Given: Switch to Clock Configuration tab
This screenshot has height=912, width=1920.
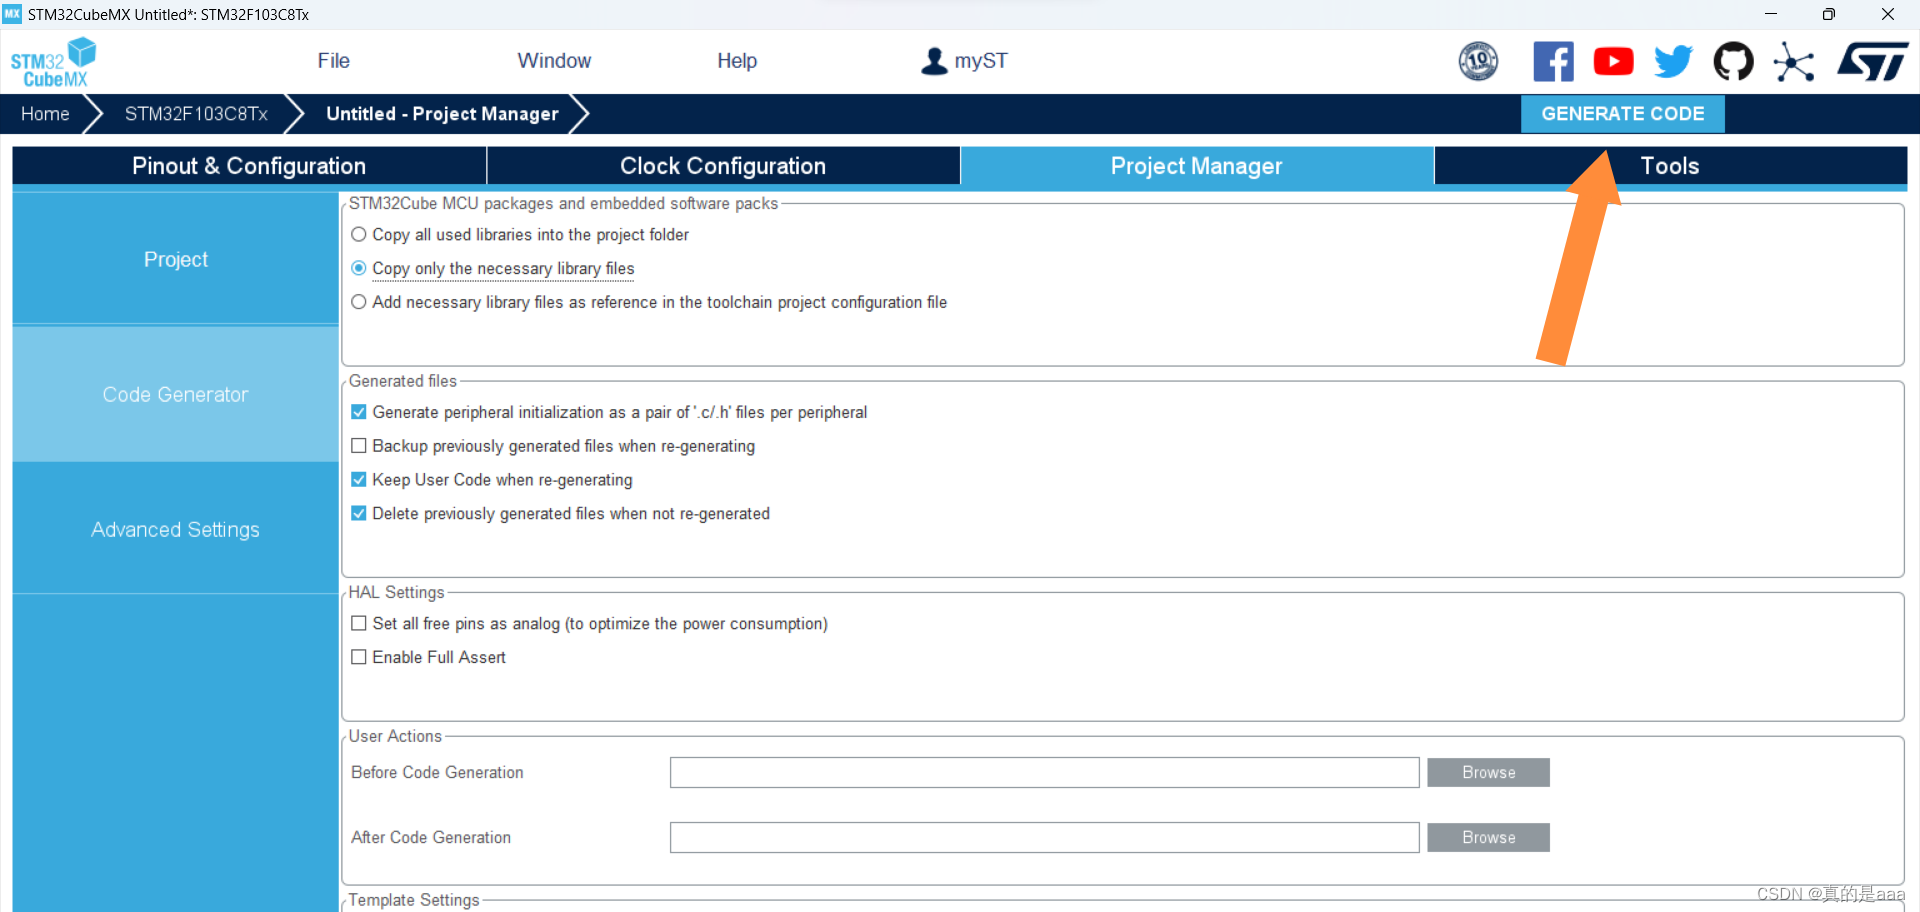Looking at the screenshot, I should pos(723,166).
